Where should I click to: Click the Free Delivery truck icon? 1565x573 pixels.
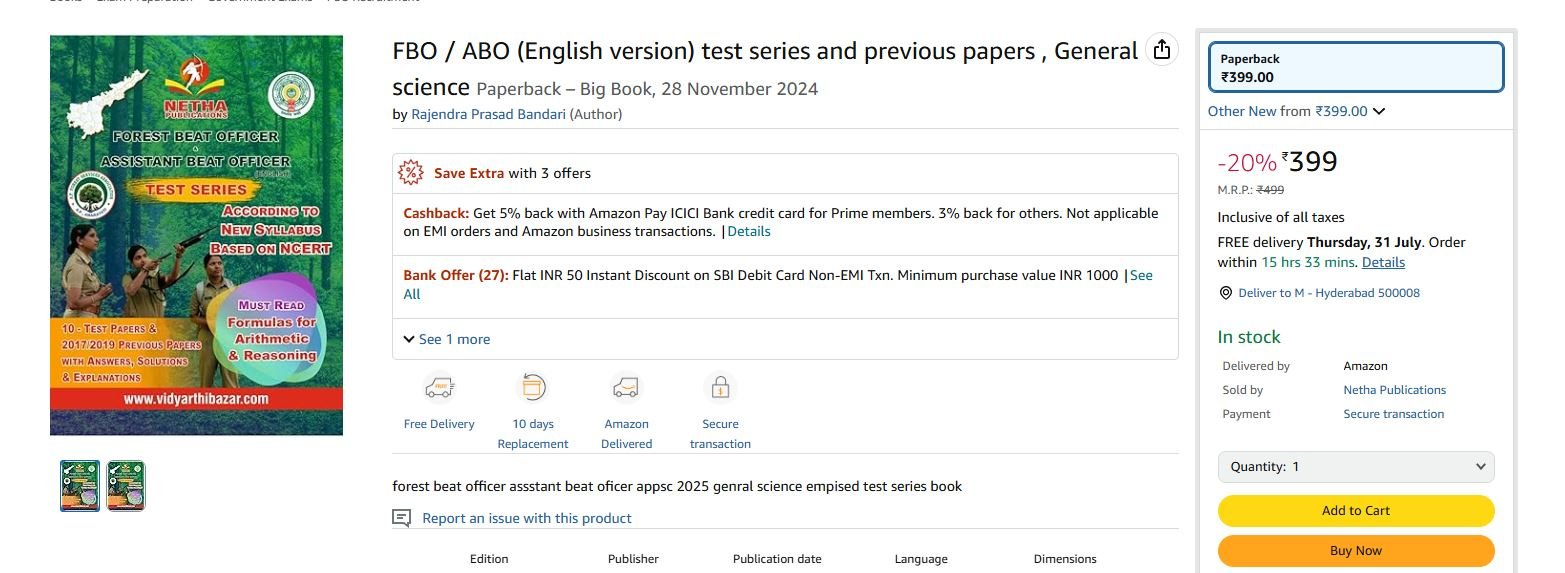439,387
